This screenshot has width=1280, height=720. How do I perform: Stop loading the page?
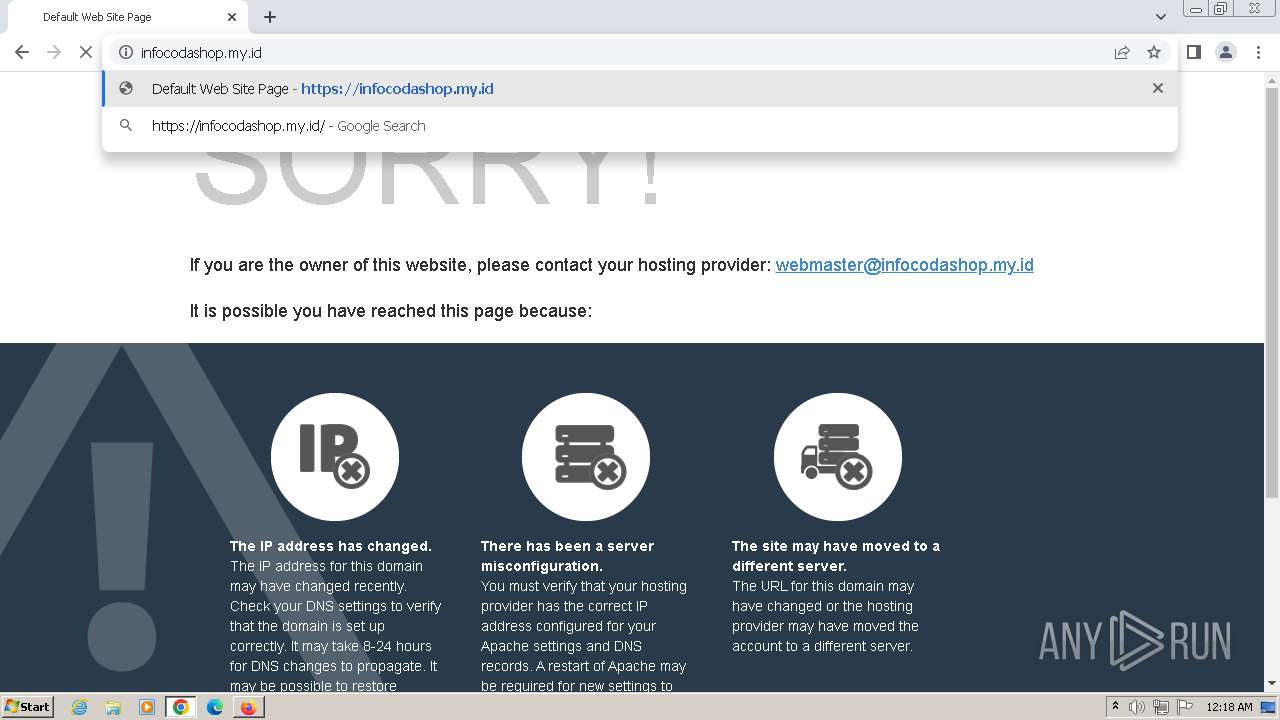[x=86, y=52]
